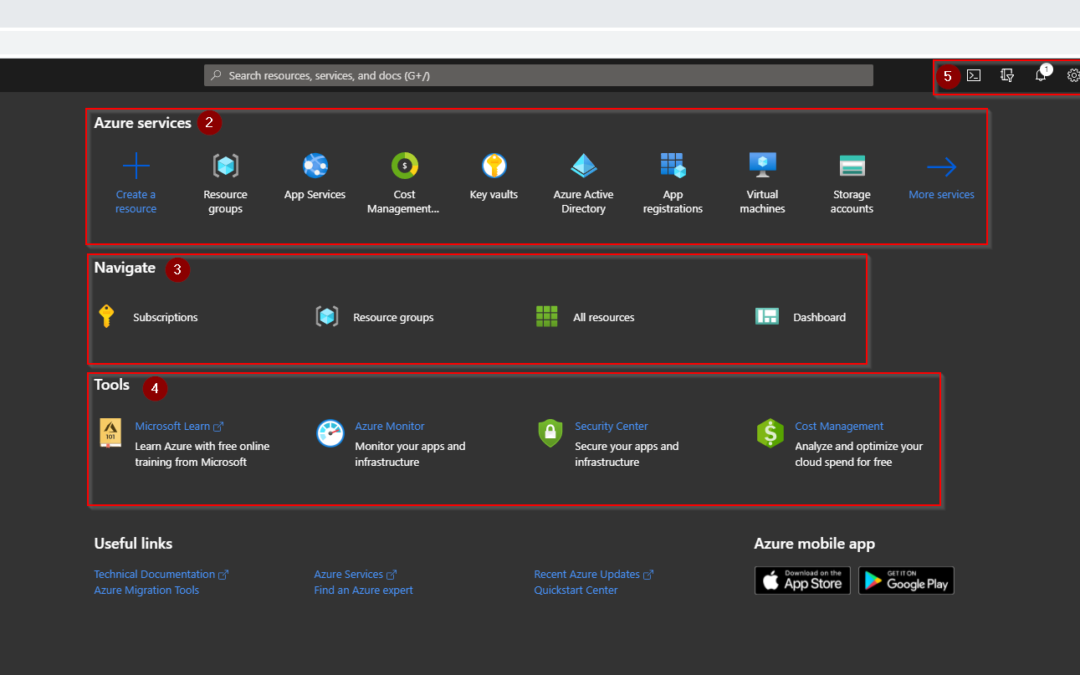
Task: Launch Cloud Shell from the top bar
Action: pyautogui.click(x=974, y=75)
